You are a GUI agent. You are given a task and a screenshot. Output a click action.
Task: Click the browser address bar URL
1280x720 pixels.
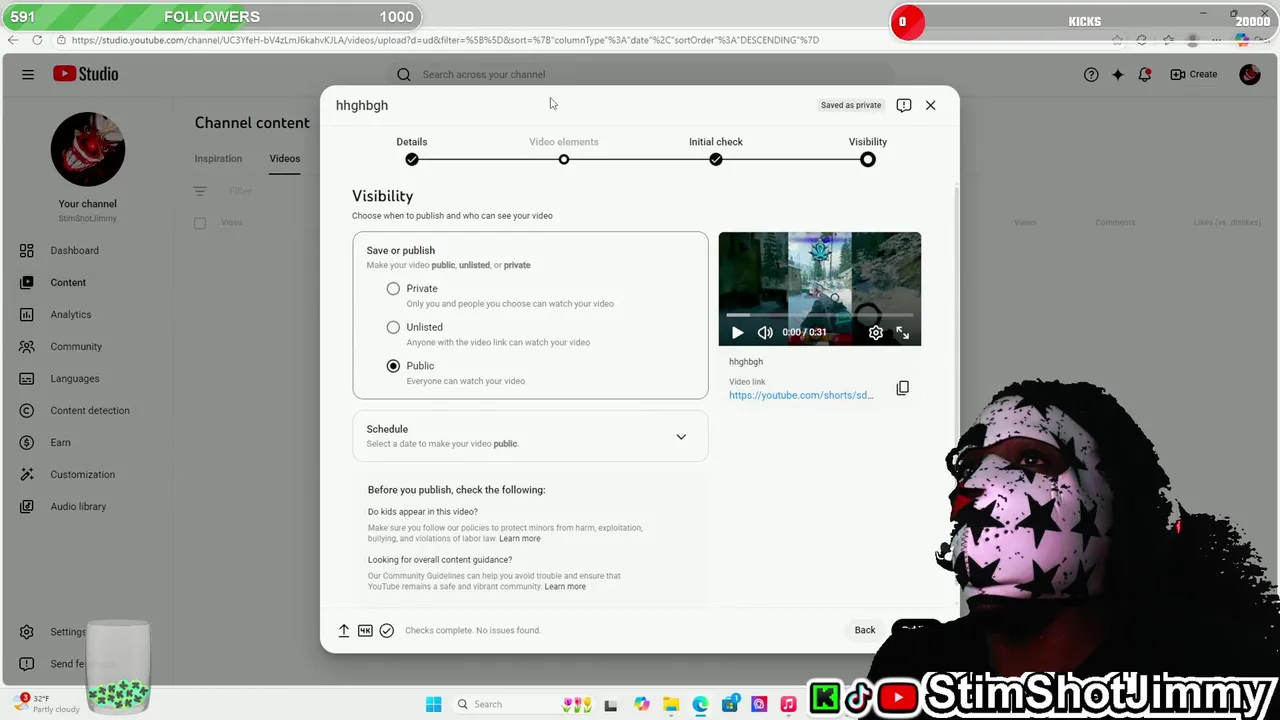click(x=445, y=40)
